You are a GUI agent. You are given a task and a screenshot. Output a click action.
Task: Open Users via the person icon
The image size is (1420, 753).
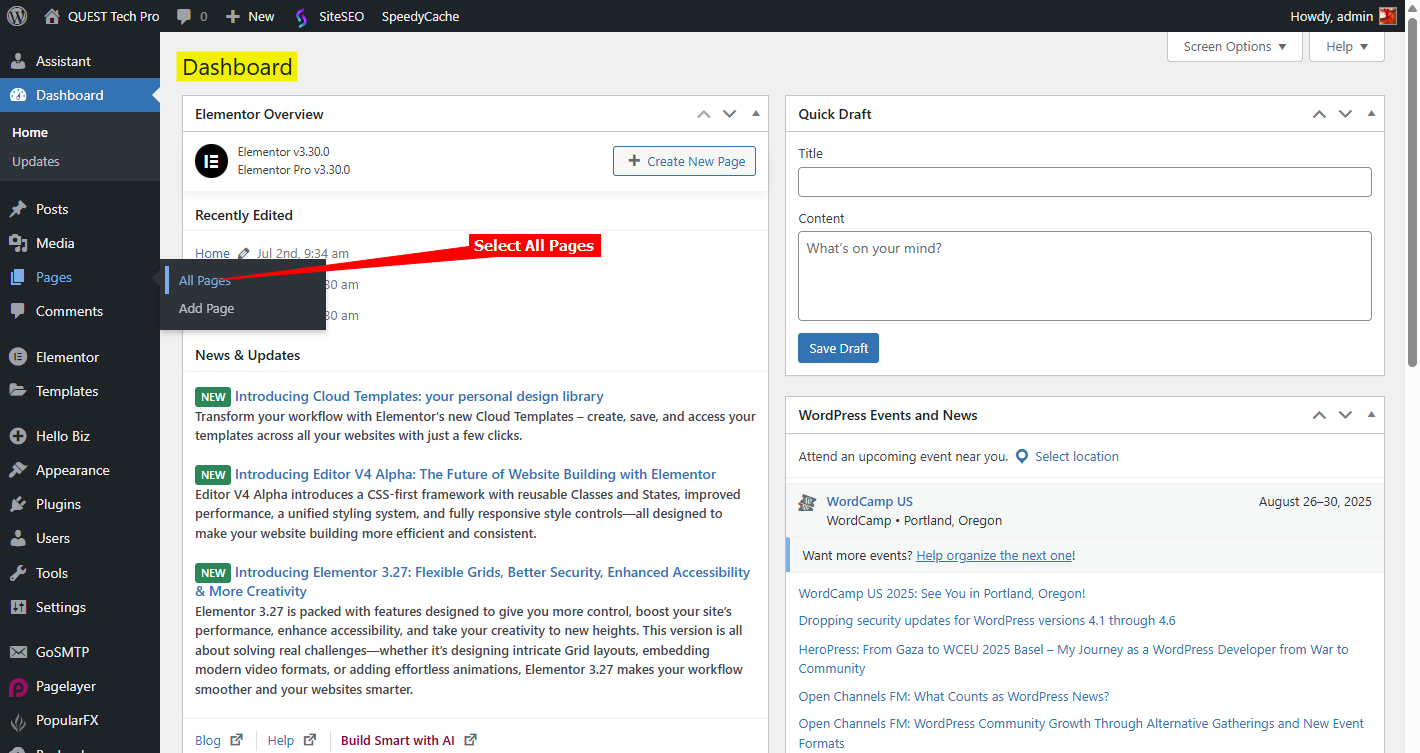pyautogui.click(x=17, y=538)
